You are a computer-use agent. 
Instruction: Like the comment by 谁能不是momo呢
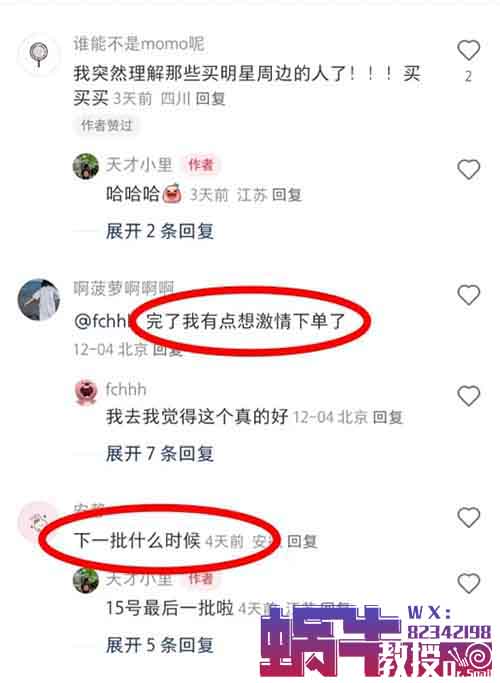click(469, 50)
